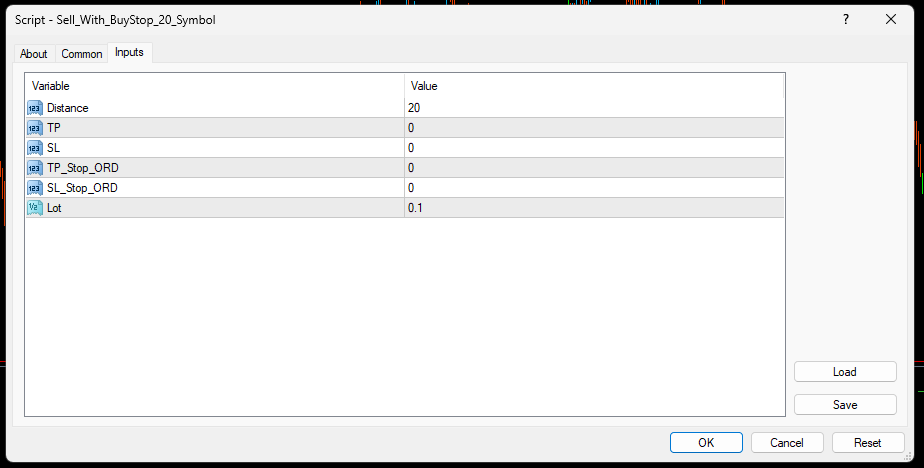Click the integer icon beside TP

pos(35,128)
